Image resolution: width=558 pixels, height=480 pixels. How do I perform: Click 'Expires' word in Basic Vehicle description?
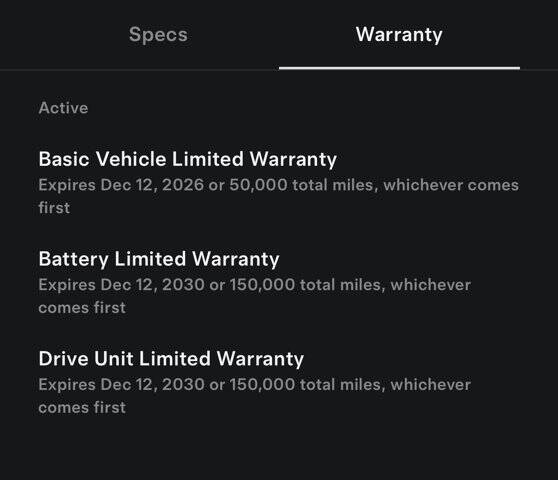click(x=67, y=185)
